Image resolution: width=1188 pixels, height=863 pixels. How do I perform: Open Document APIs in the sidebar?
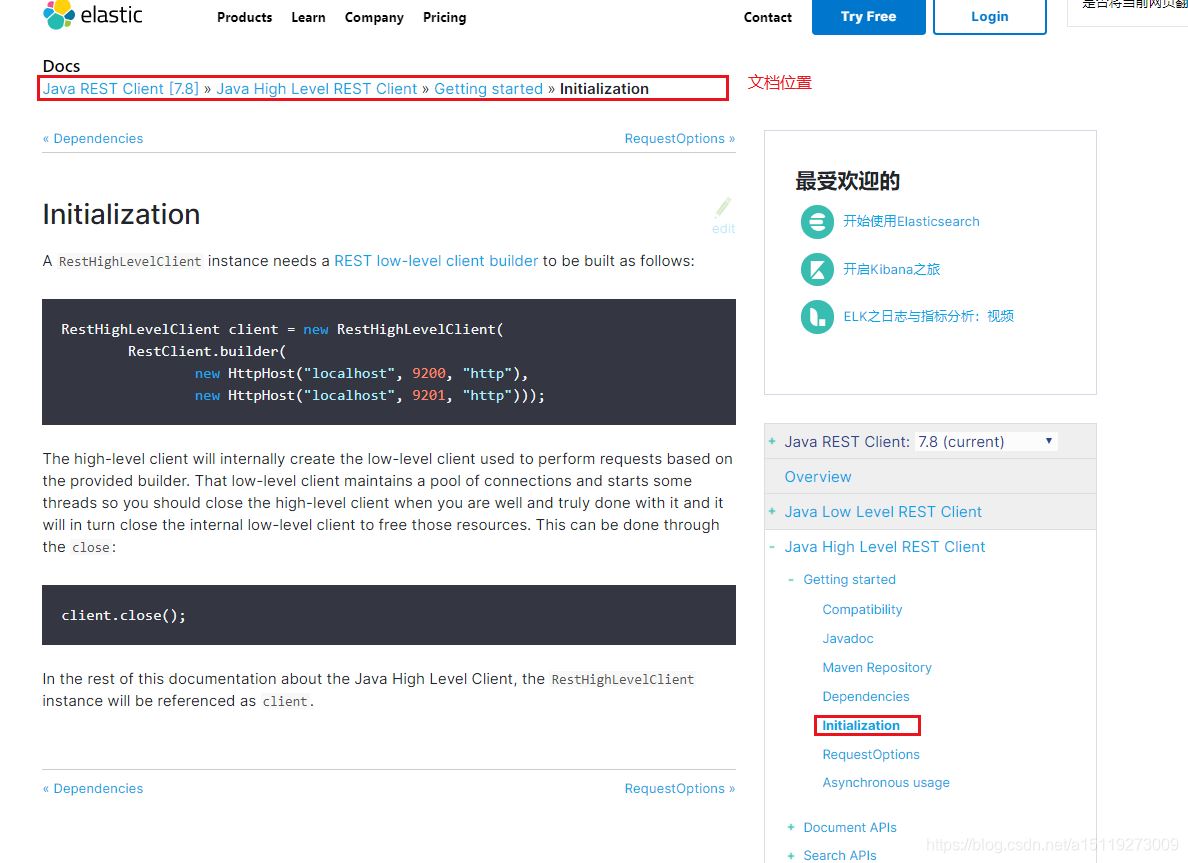pos(850,827)
